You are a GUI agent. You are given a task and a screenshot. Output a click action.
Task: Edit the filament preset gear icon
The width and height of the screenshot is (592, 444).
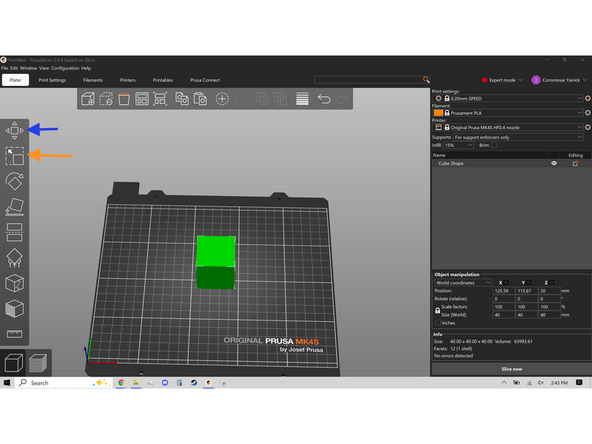588,113
